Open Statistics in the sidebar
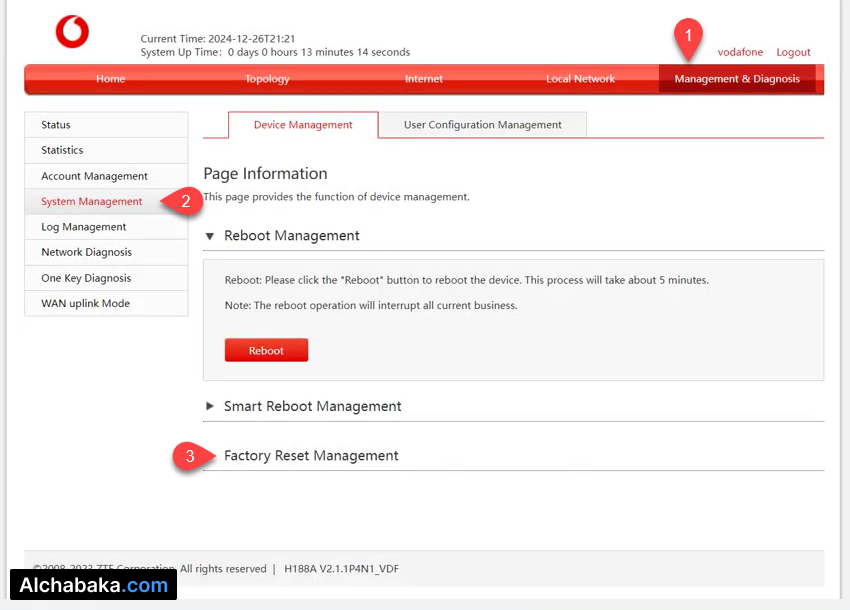 (x=62, y=150)
